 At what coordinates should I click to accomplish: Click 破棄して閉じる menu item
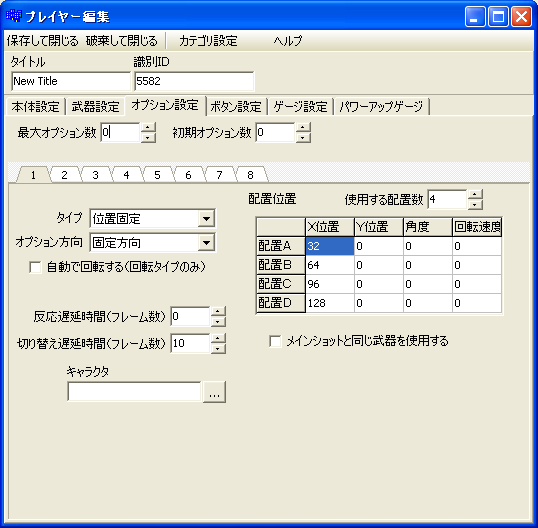(122, 41)
